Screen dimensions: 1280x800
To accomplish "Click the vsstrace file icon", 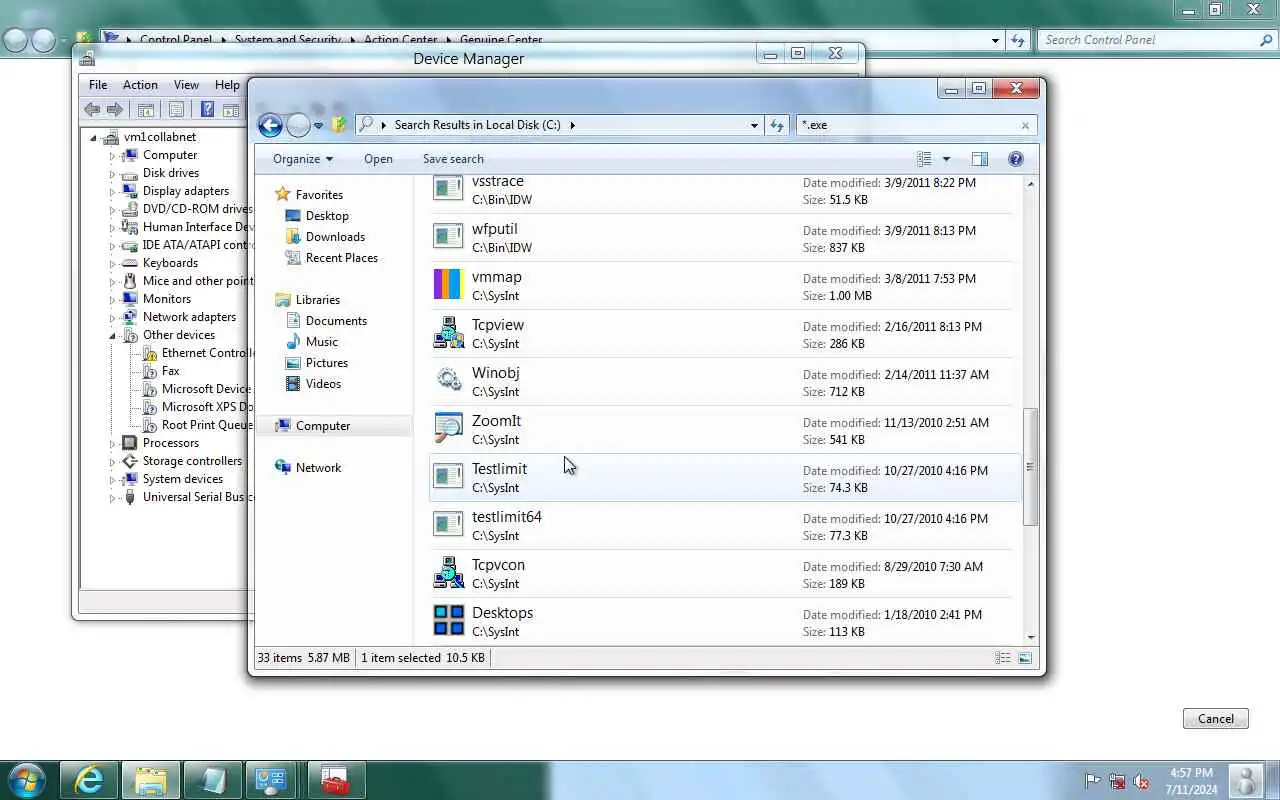I will point(448,188).
